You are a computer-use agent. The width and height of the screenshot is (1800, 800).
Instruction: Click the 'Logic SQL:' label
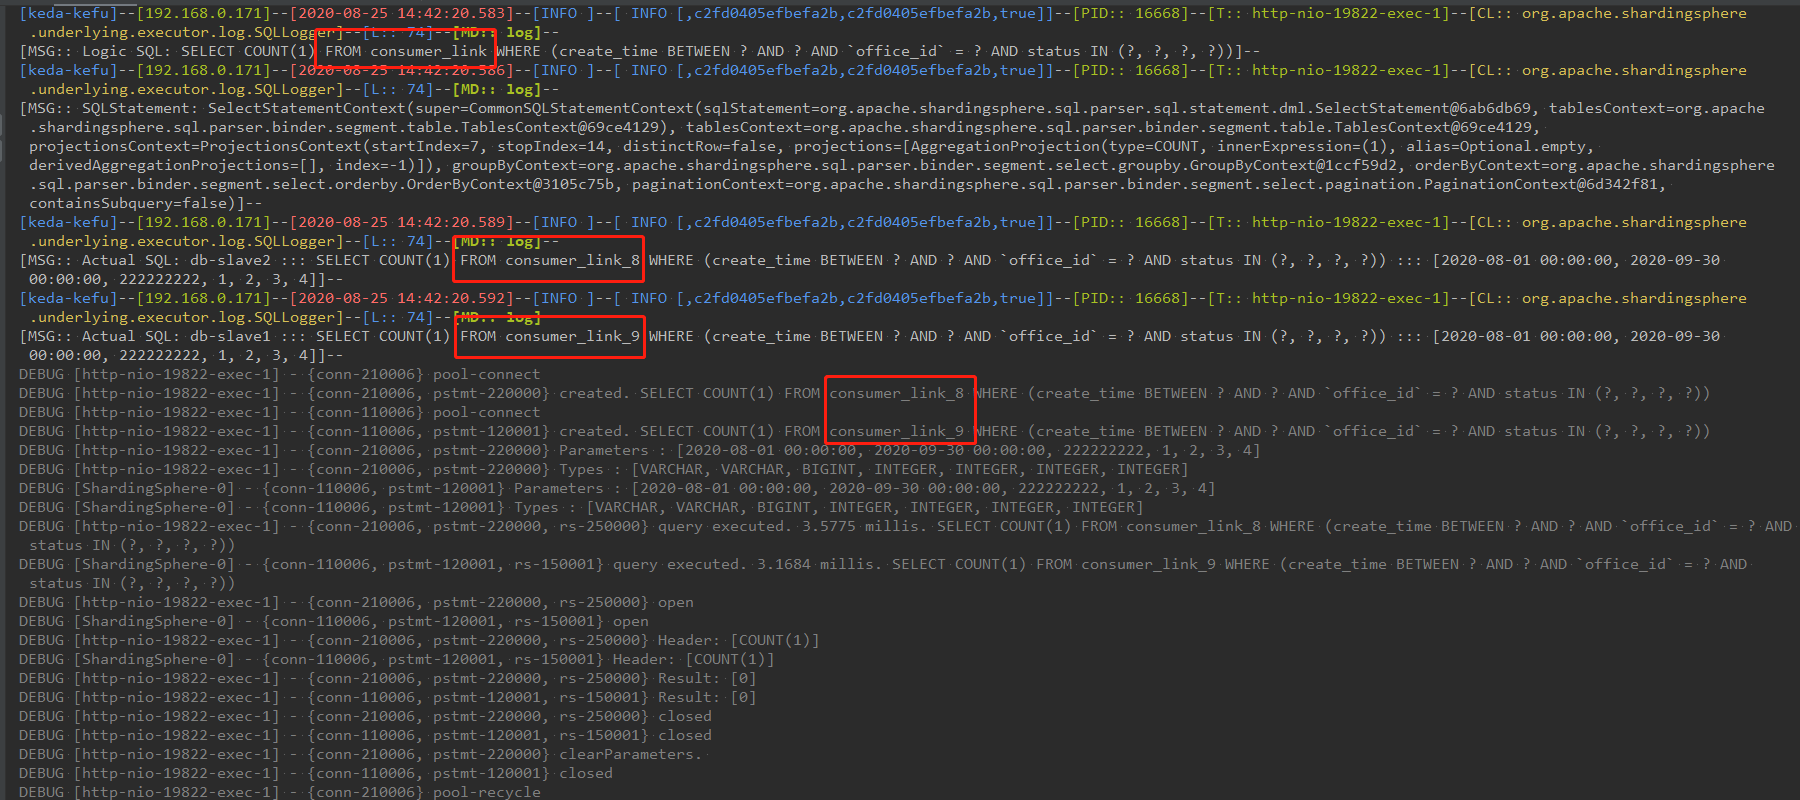point(128,51)
